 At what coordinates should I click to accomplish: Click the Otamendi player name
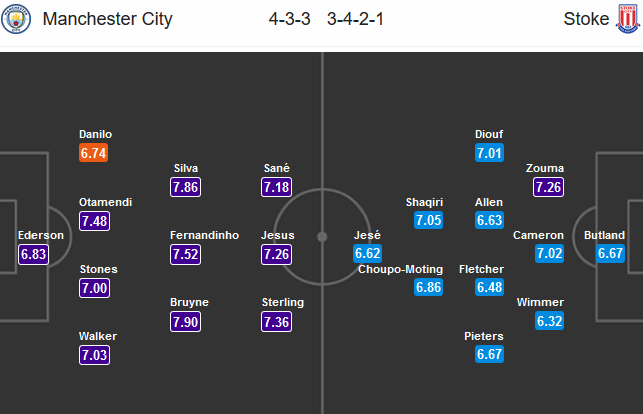point(105,202)
